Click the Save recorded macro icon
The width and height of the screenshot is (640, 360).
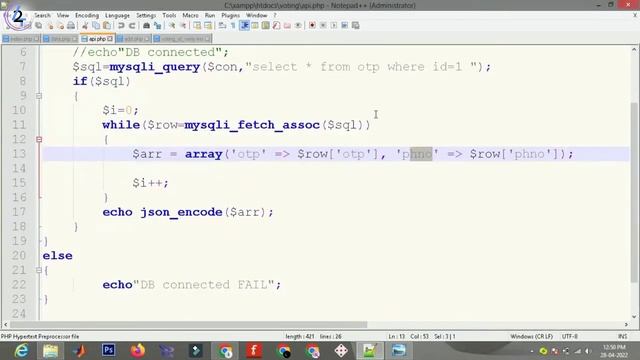[356, 26]
